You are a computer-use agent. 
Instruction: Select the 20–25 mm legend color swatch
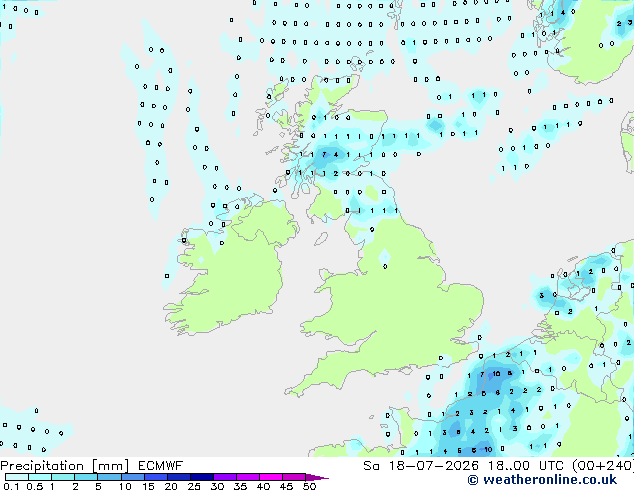tap(179, 477)
